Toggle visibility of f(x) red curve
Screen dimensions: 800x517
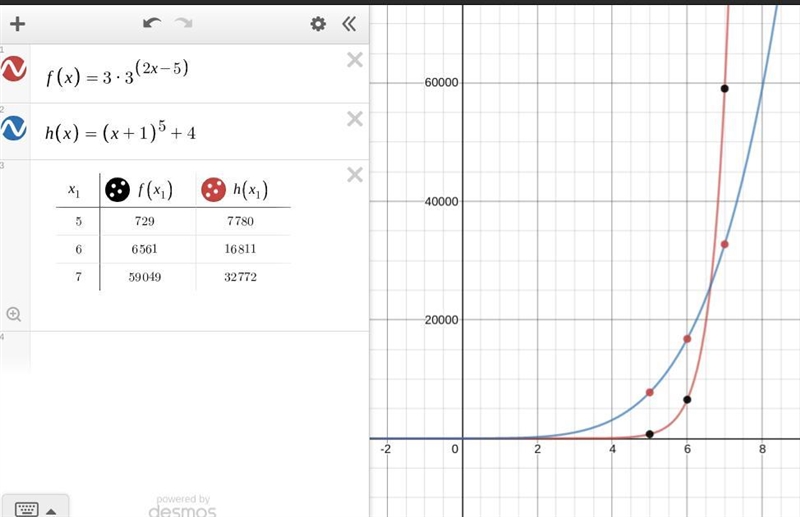pyautogui.click(x=14, y=68)
